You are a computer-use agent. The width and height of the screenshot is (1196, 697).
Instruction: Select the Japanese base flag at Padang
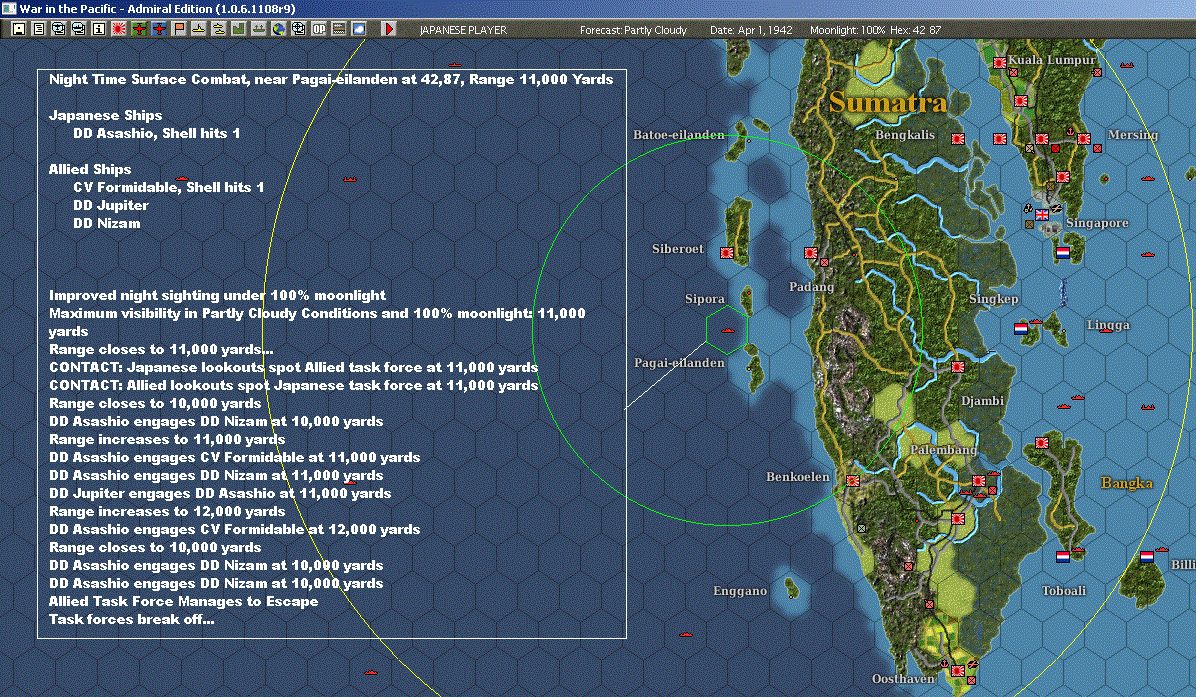click(x=811, y=253)
